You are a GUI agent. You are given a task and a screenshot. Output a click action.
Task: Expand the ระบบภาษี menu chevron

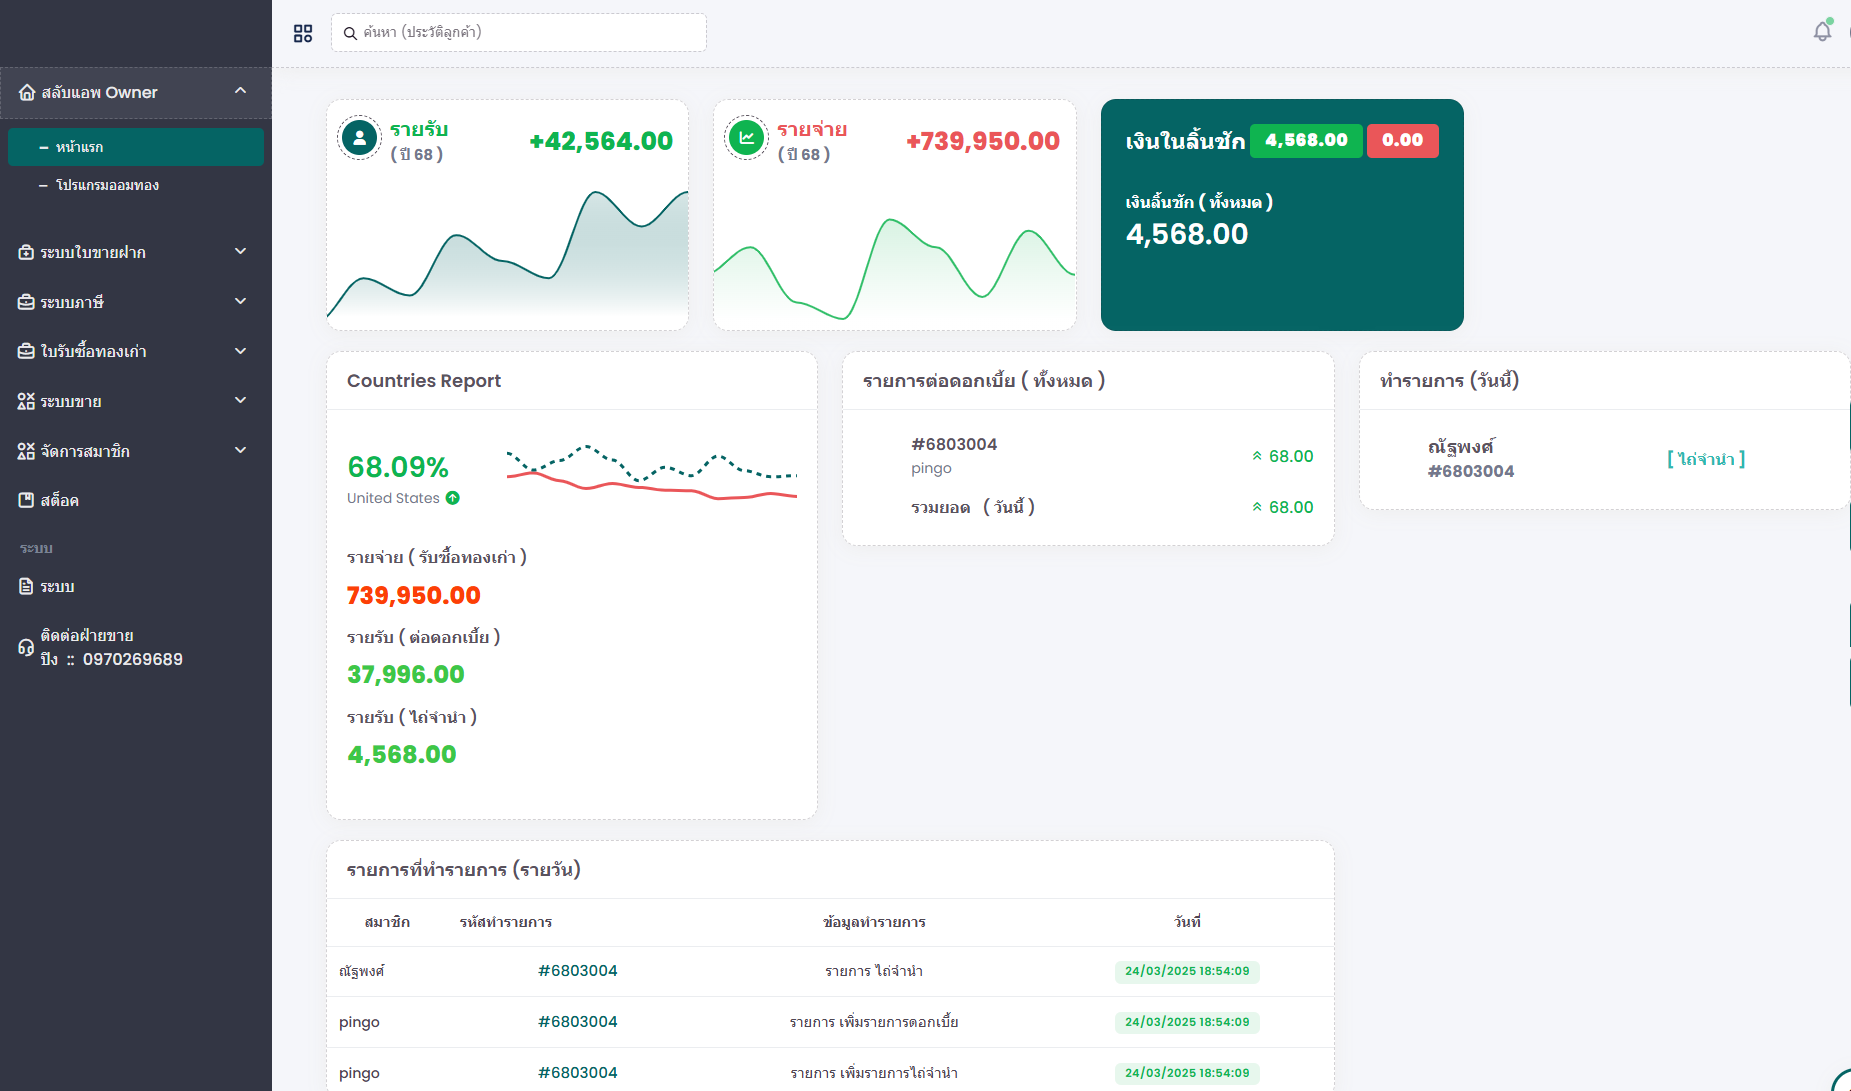[240, 301]
